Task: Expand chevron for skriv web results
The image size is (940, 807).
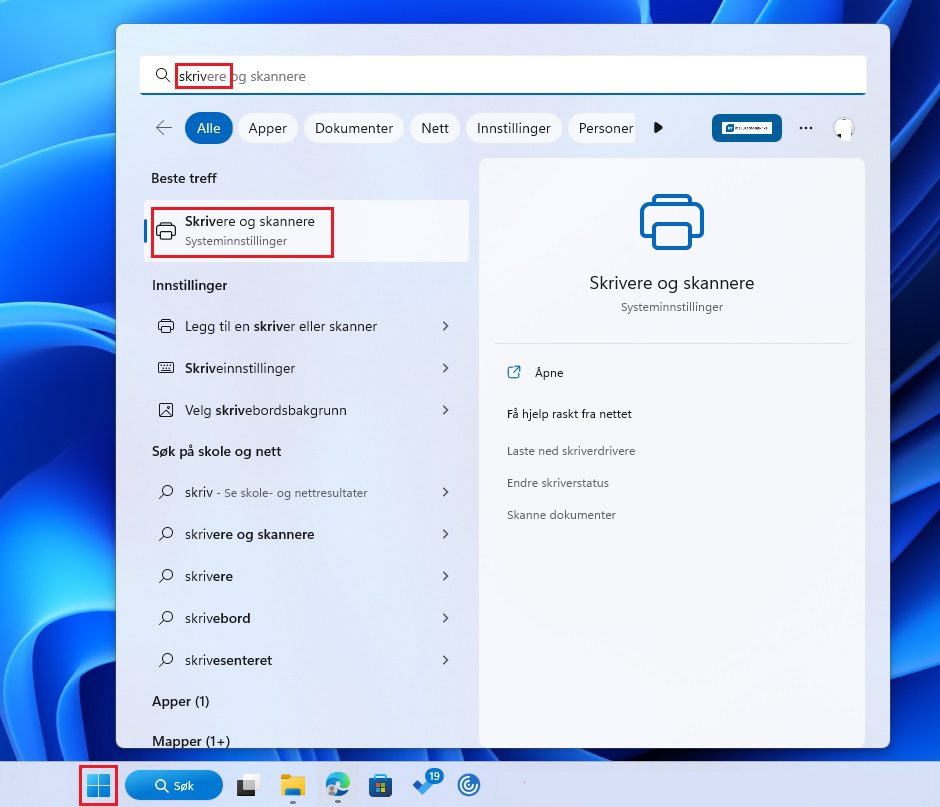Action: click(445, 492)
